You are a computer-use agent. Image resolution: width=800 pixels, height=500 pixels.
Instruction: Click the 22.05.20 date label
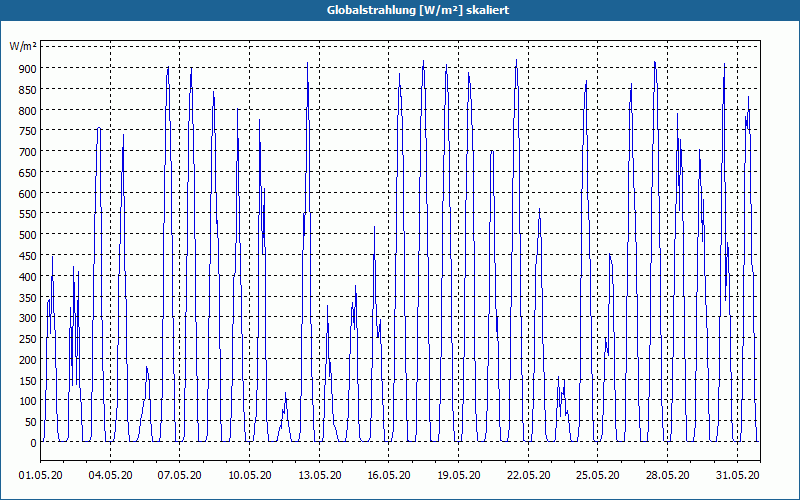(x=528, y=475)
